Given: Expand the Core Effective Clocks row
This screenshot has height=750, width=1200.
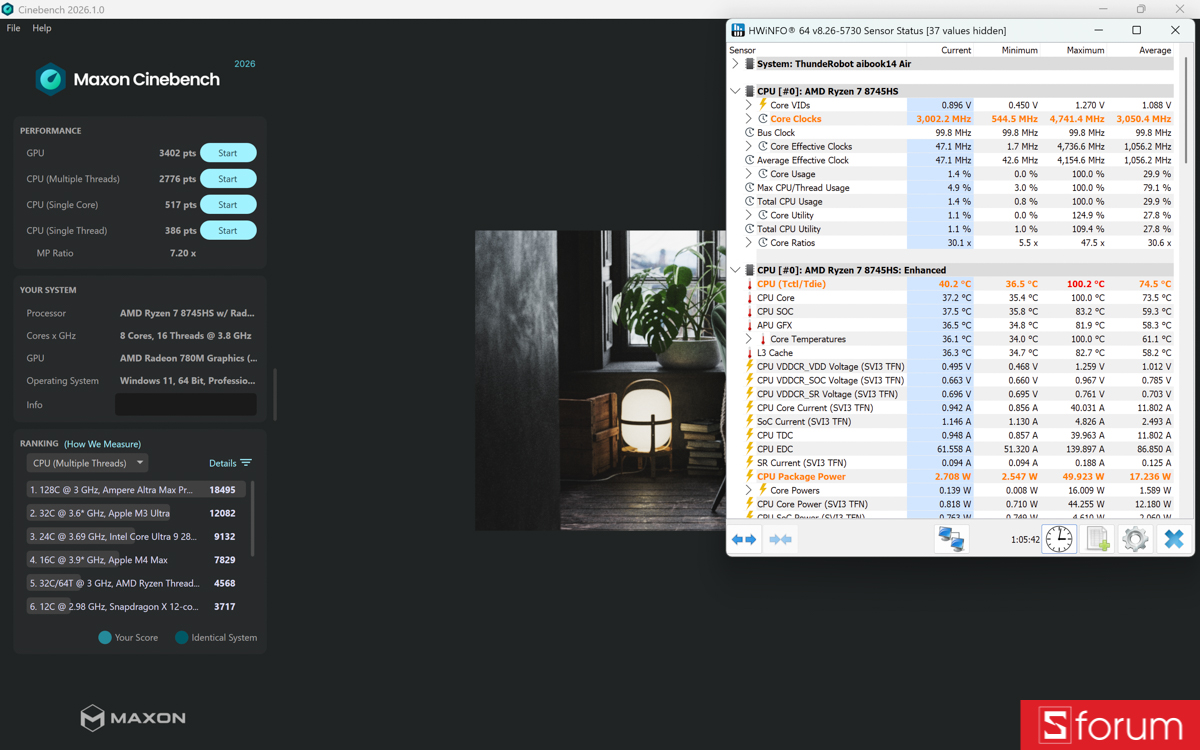Looking at the screenshot, I should coord(749,146).
